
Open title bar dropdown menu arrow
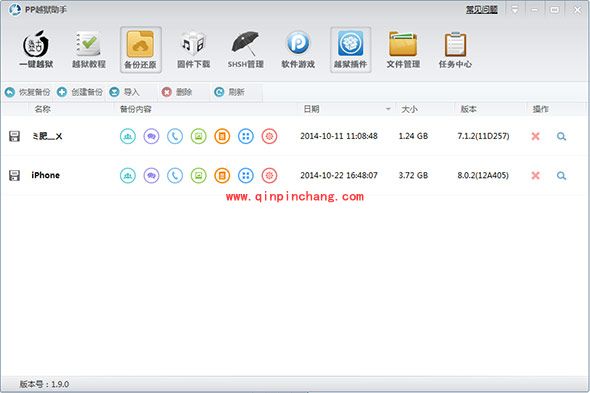pyautogui.click(x=514, y=10)
